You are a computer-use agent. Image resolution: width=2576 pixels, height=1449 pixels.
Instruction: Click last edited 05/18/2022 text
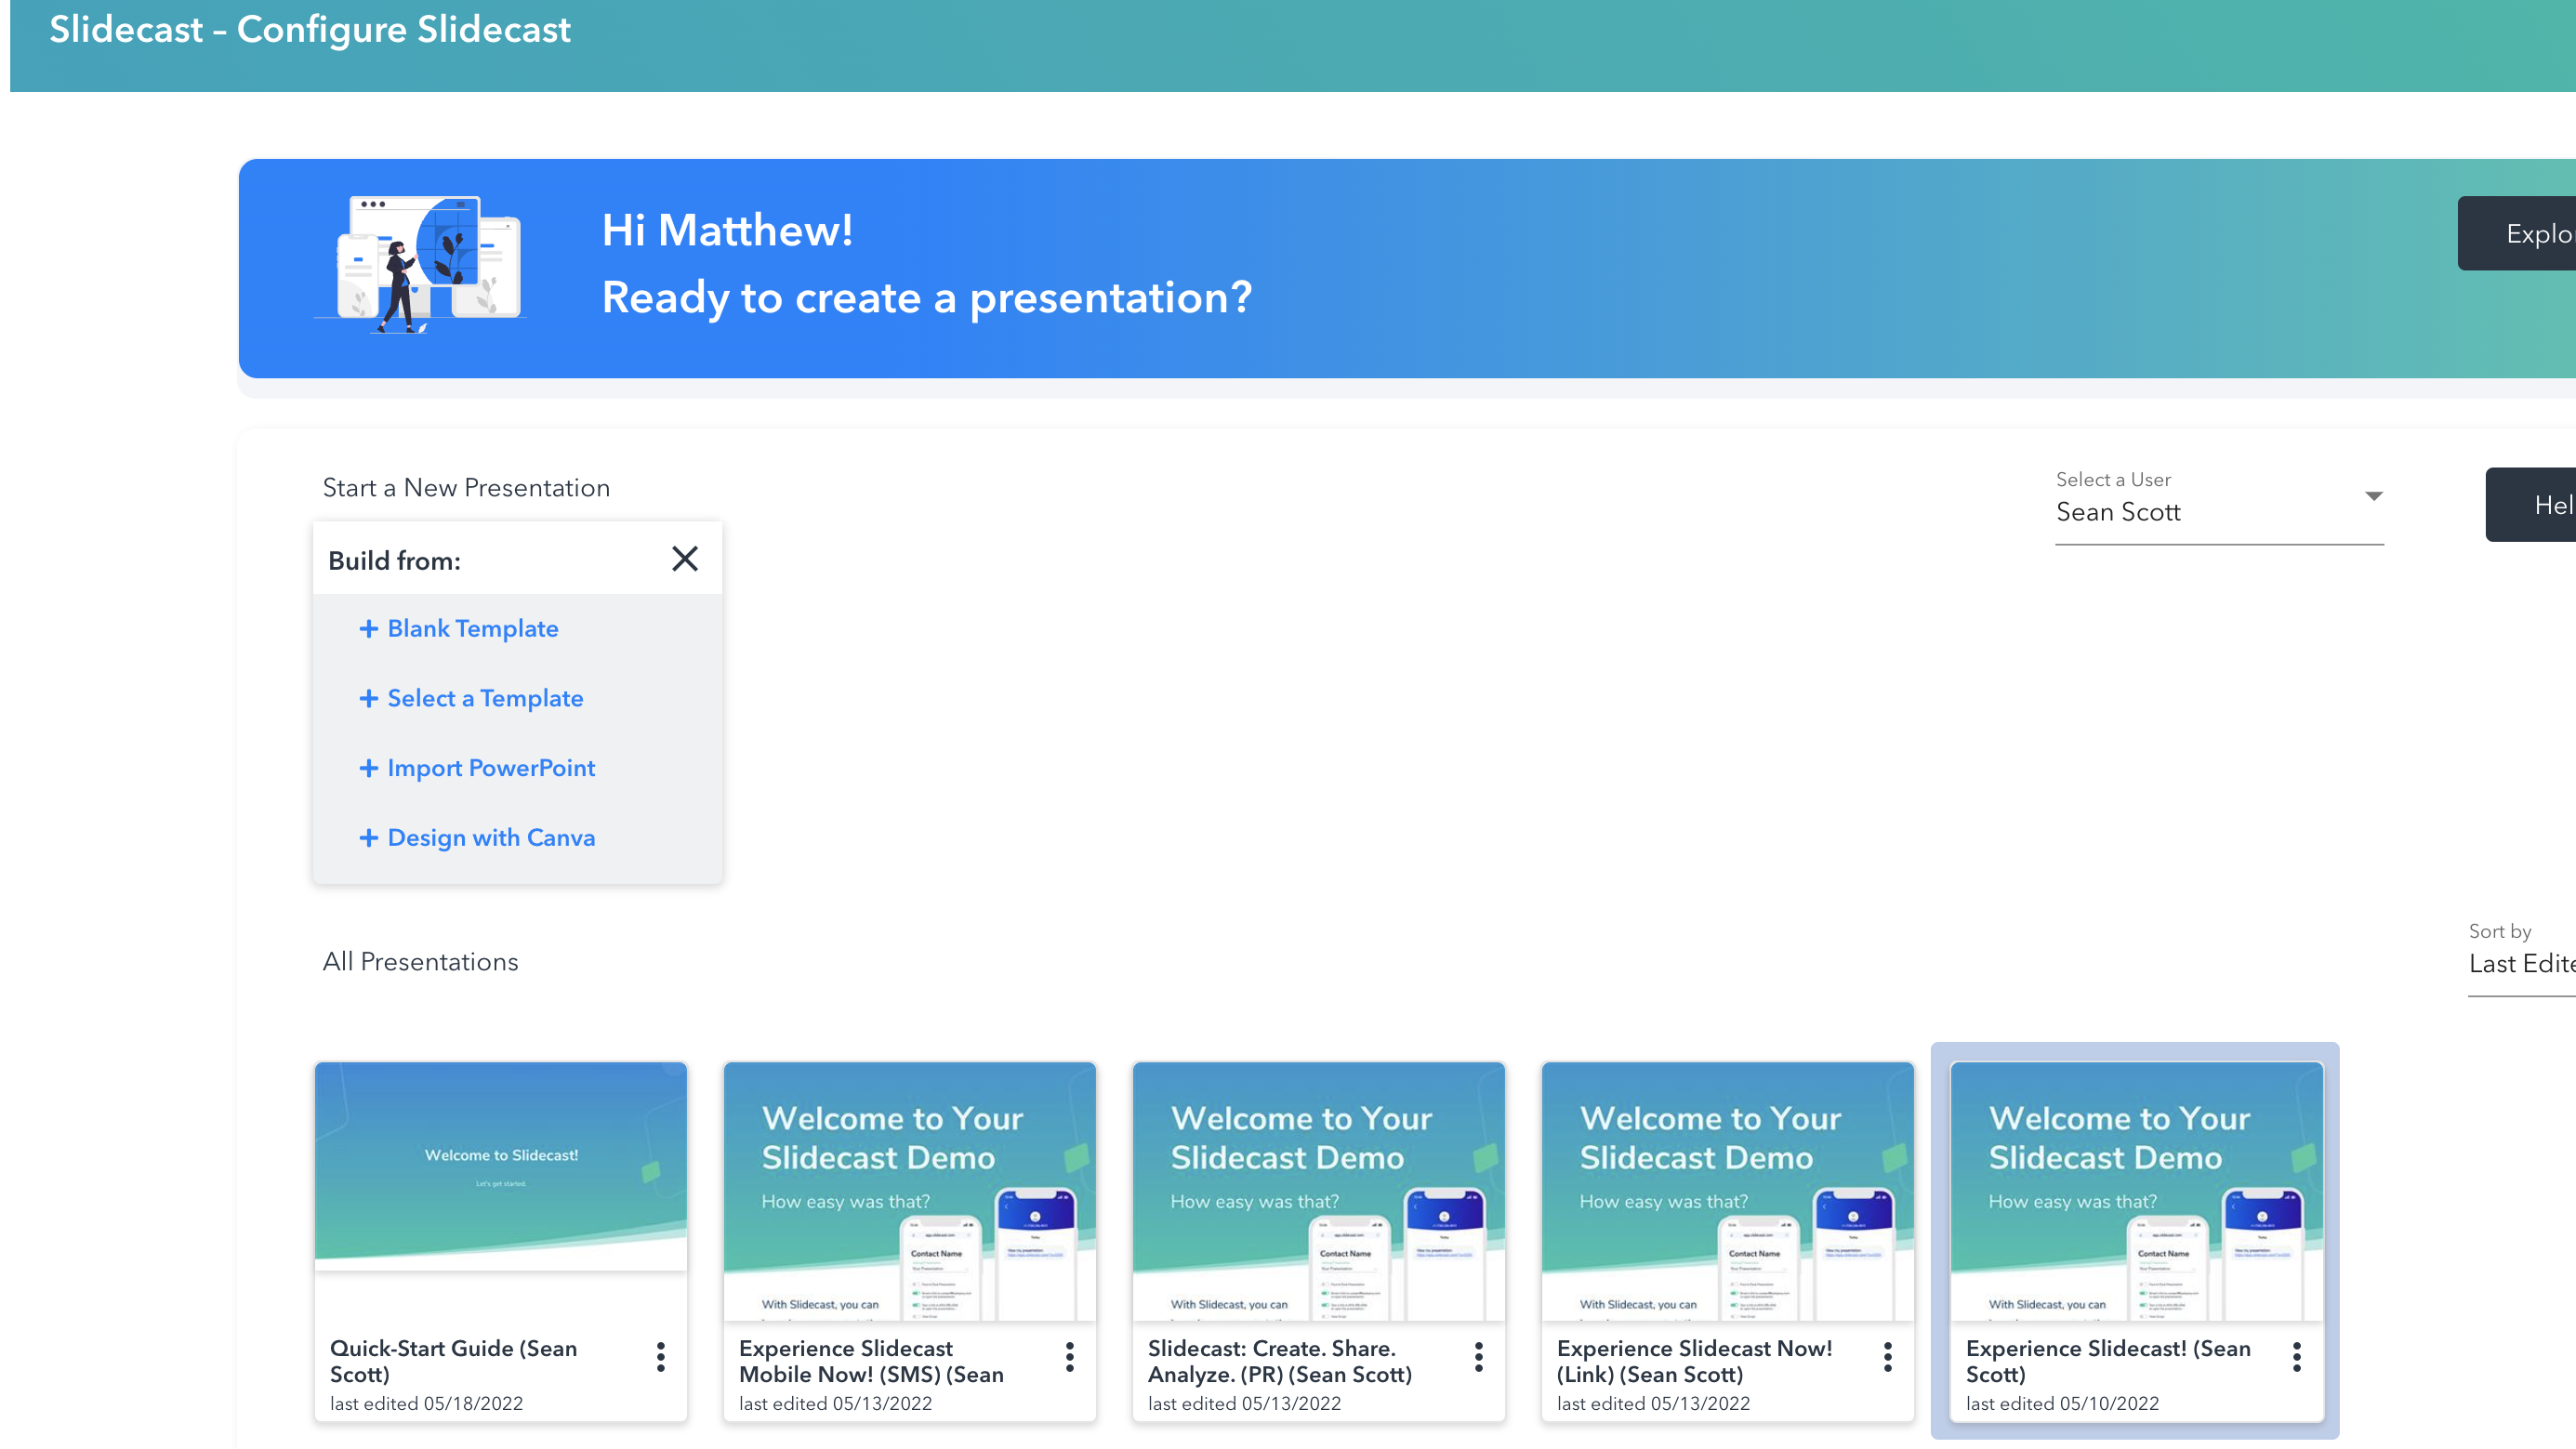(x=427, y=1404)
